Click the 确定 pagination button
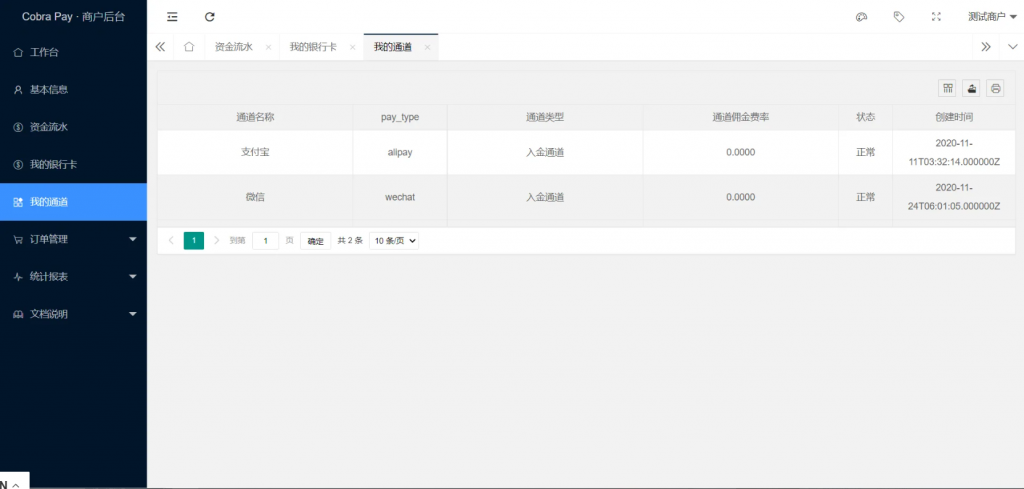 (x=315, y=241)
